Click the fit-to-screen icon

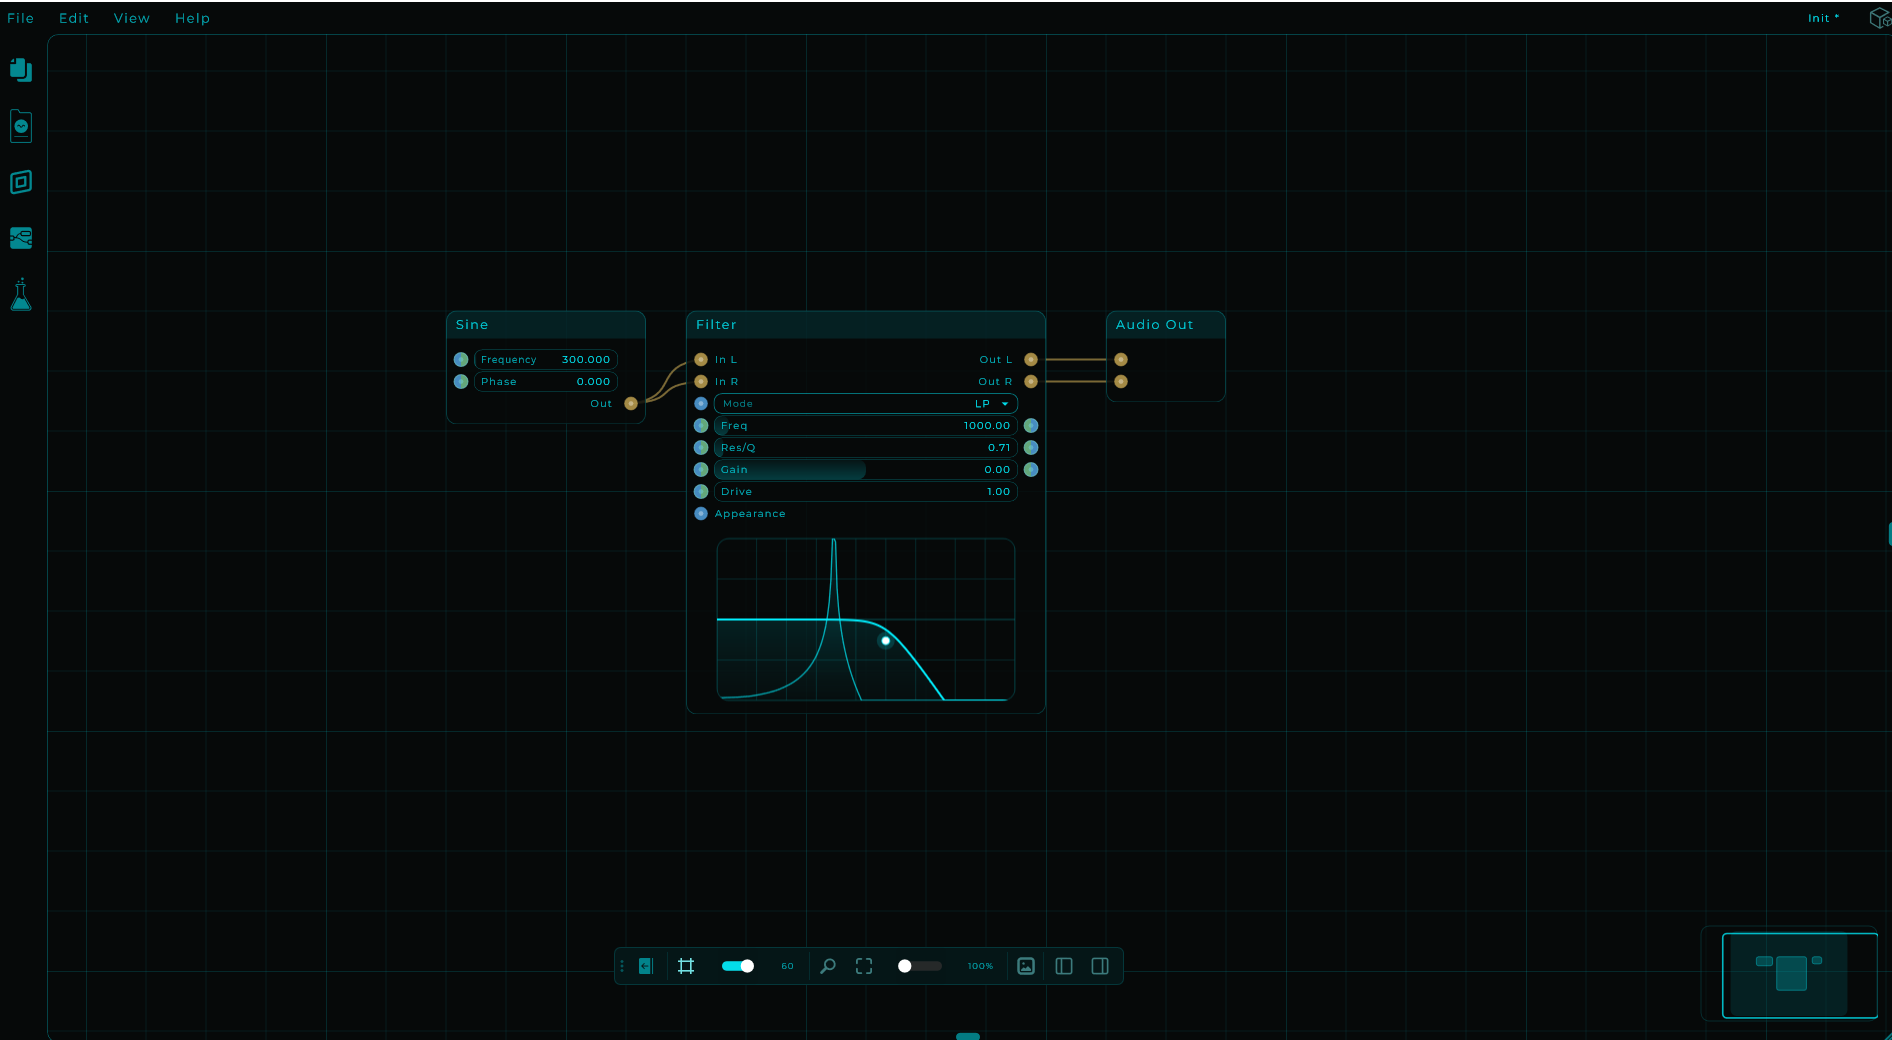[x=864, y=966]
